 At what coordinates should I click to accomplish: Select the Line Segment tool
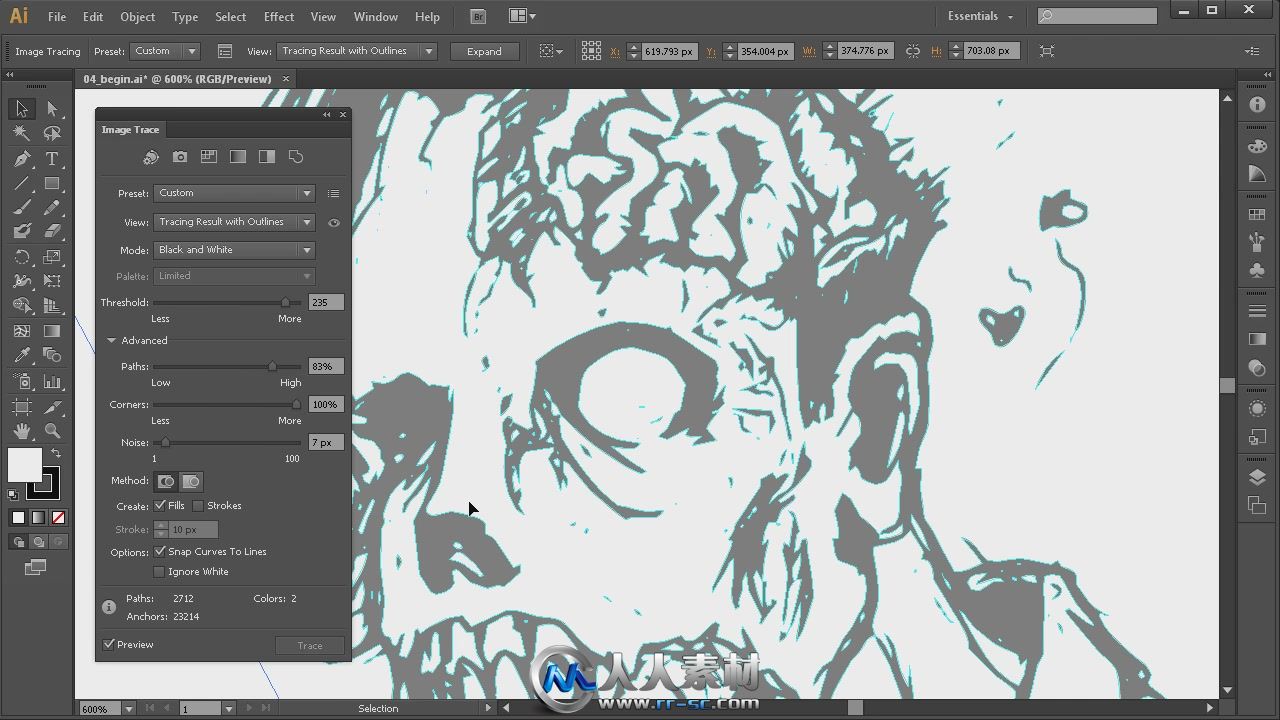click(21, 184)
